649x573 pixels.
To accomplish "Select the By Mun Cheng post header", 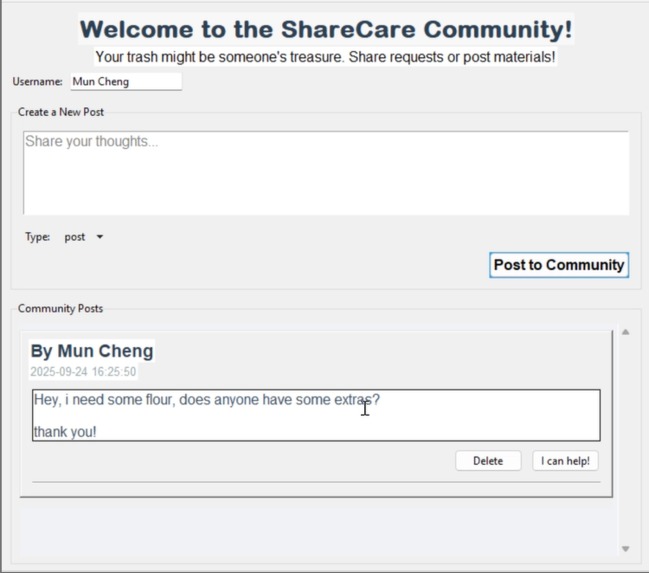I will (x=92, y=351).
